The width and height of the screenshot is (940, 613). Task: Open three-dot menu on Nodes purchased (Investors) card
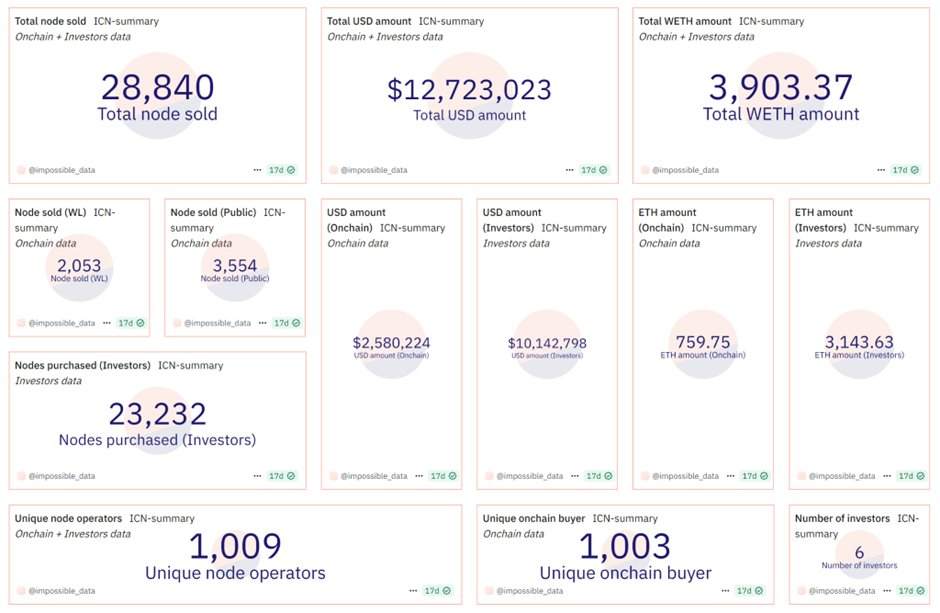coord(257,476)
